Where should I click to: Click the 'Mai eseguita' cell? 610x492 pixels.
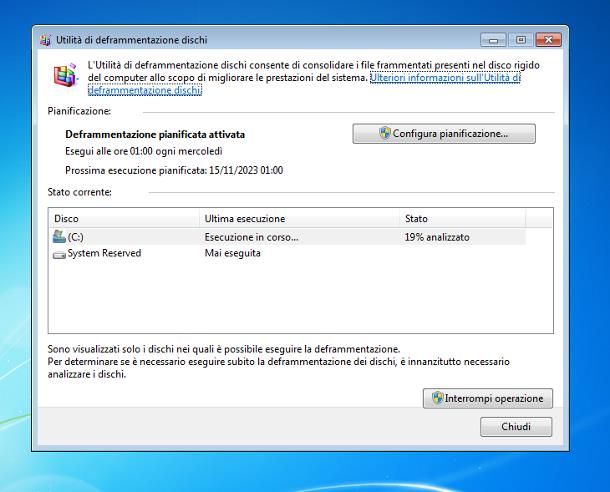pyautogui.click(x=233, y=253)
